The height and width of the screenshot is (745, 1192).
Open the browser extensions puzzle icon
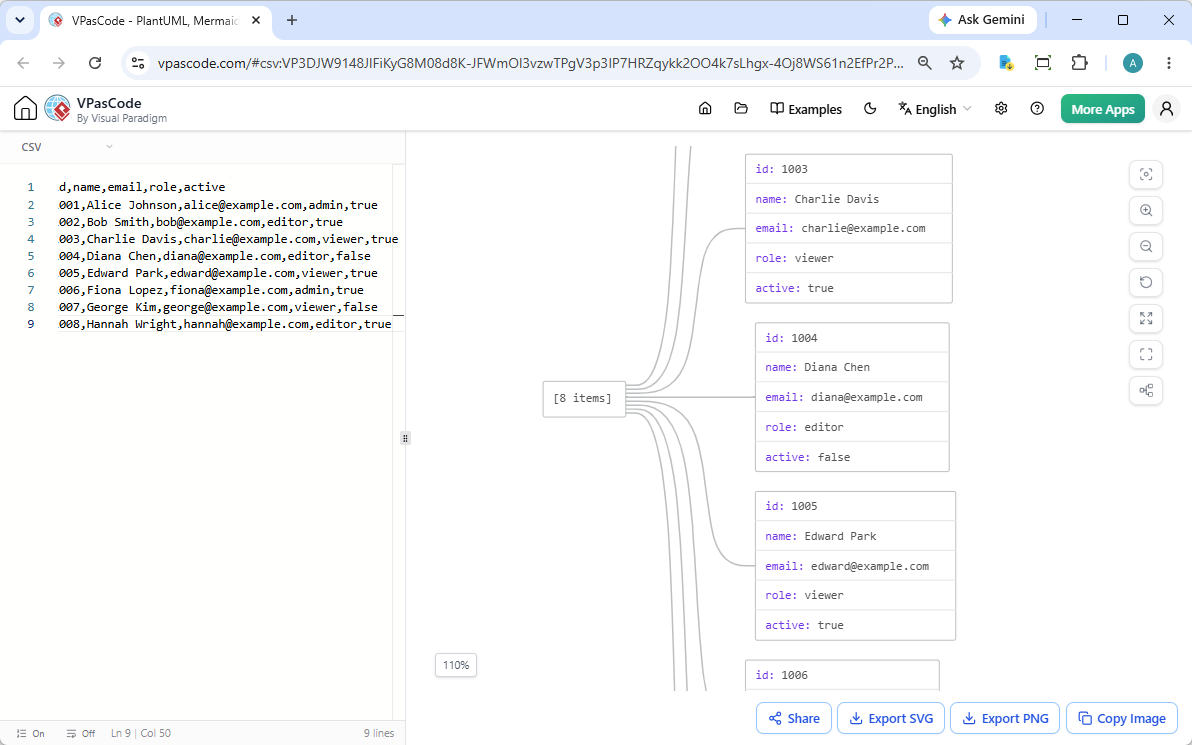[1079, 63]
